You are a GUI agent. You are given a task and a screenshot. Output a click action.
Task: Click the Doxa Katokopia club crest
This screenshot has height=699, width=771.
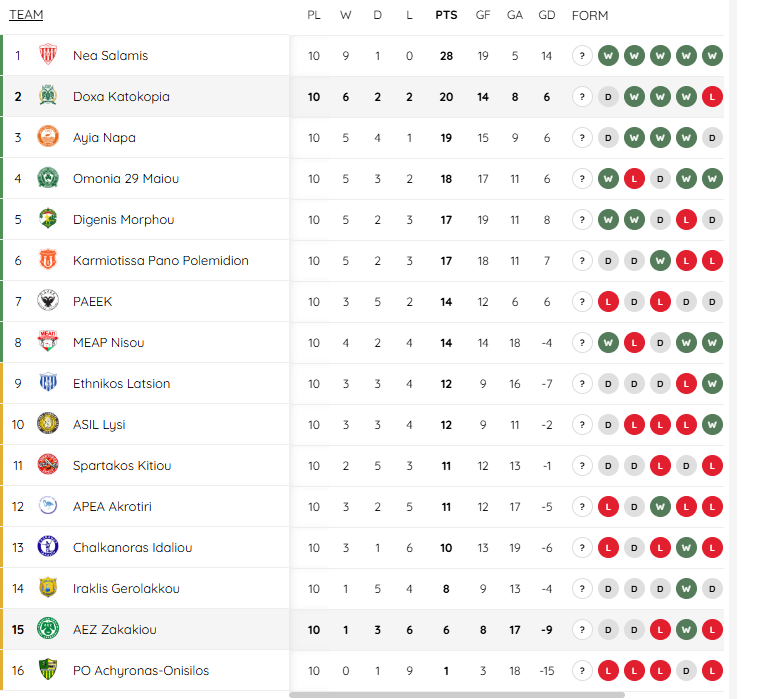48,97
